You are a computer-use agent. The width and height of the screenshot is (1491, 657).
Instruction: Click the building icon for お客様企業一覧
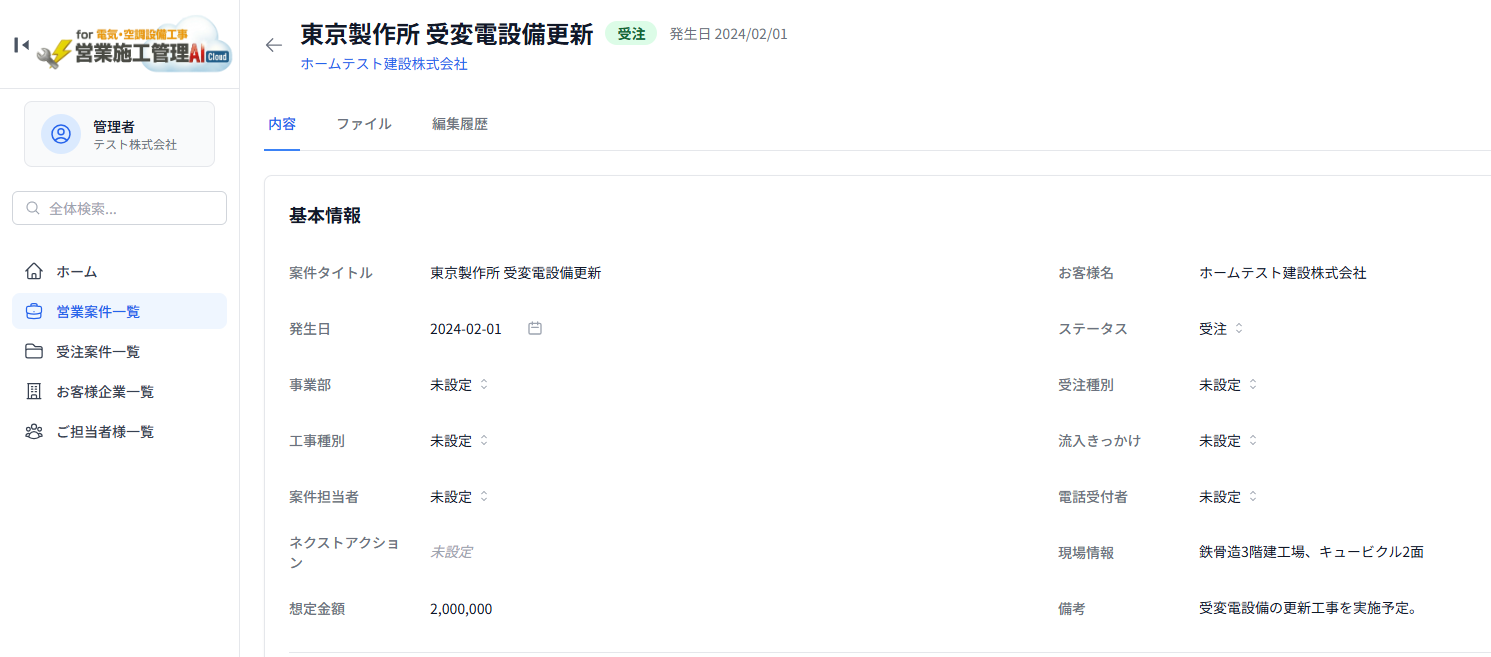pos(34,391)
